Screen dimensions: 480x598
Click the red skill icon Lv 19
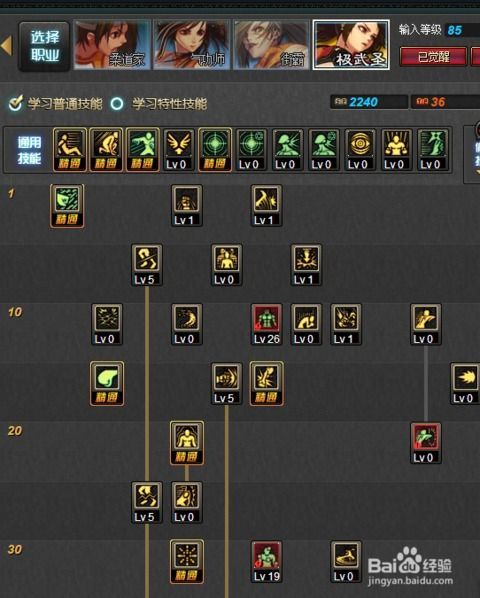(266, 562)
